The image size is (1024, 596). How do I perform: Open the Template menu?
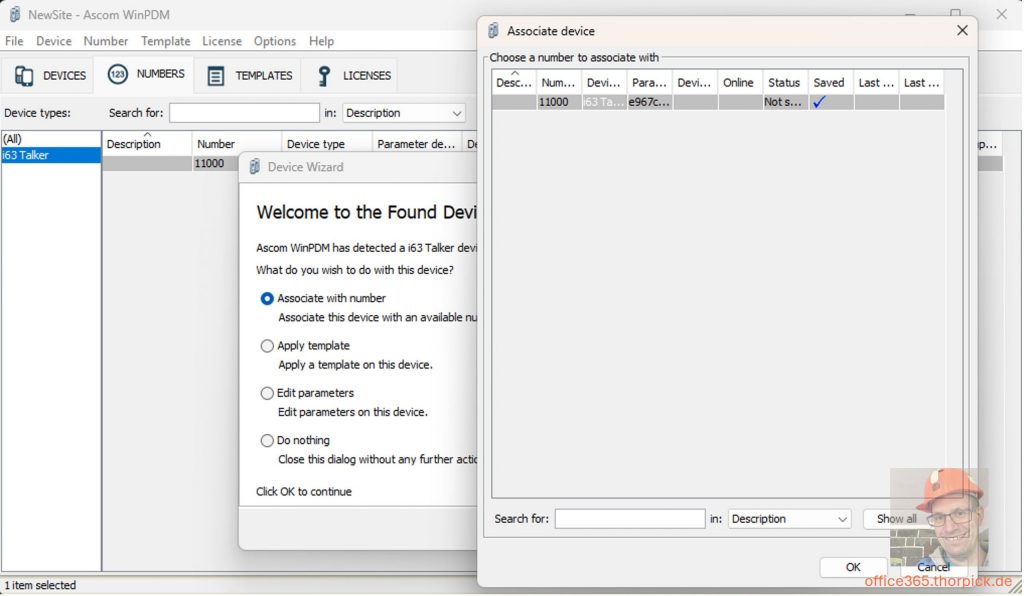pos(165,41)
